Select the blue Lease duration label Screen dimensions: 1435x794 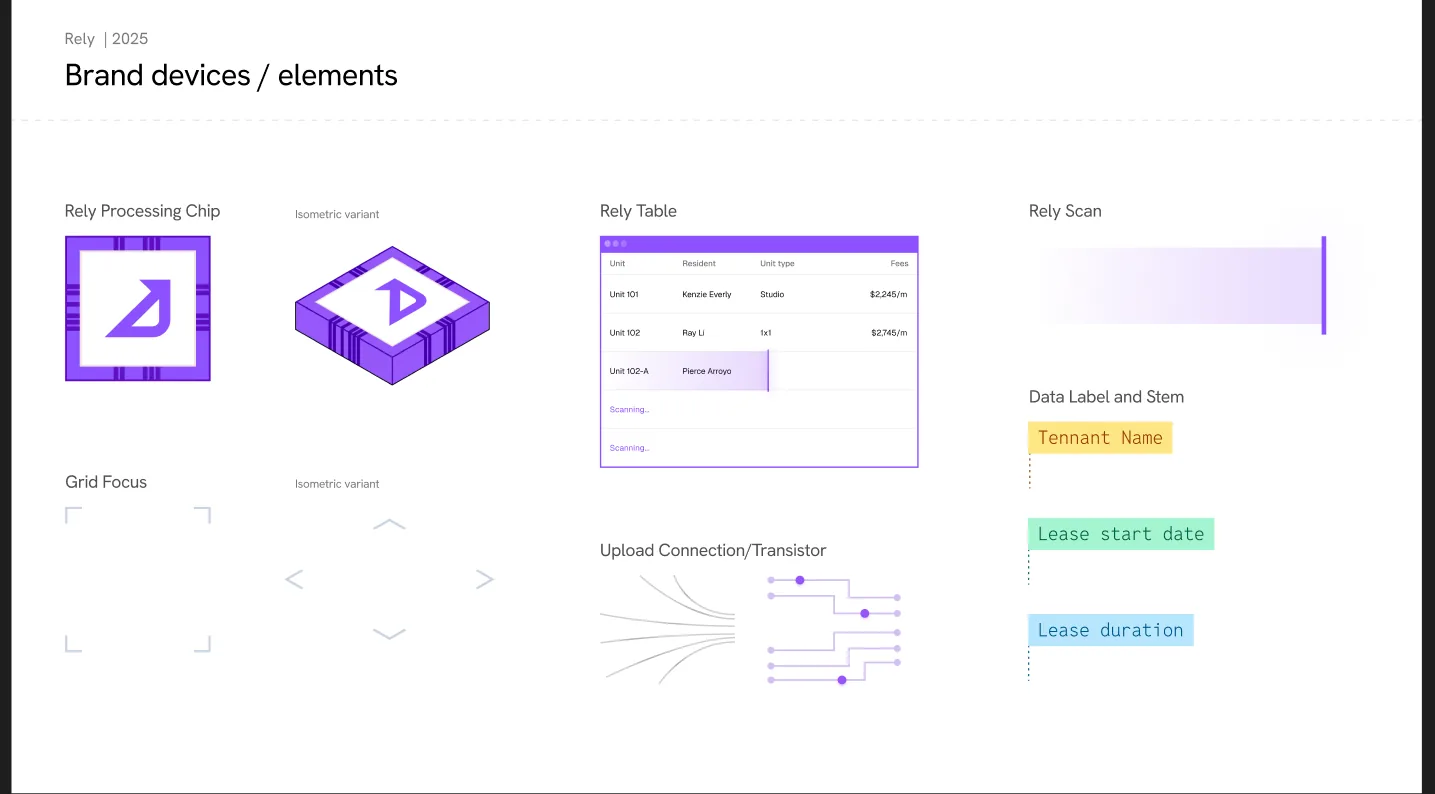[x=1111, y=630]
